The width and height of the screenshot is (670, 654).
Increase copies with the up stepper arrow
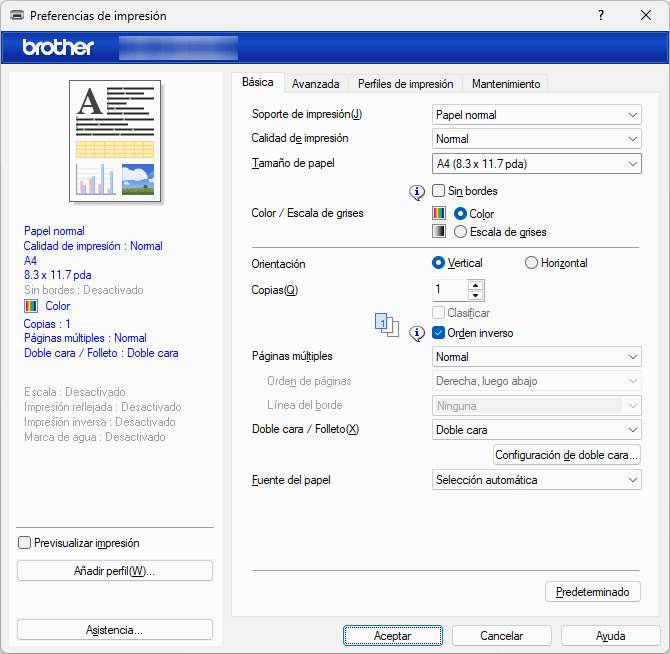[475, 284]
